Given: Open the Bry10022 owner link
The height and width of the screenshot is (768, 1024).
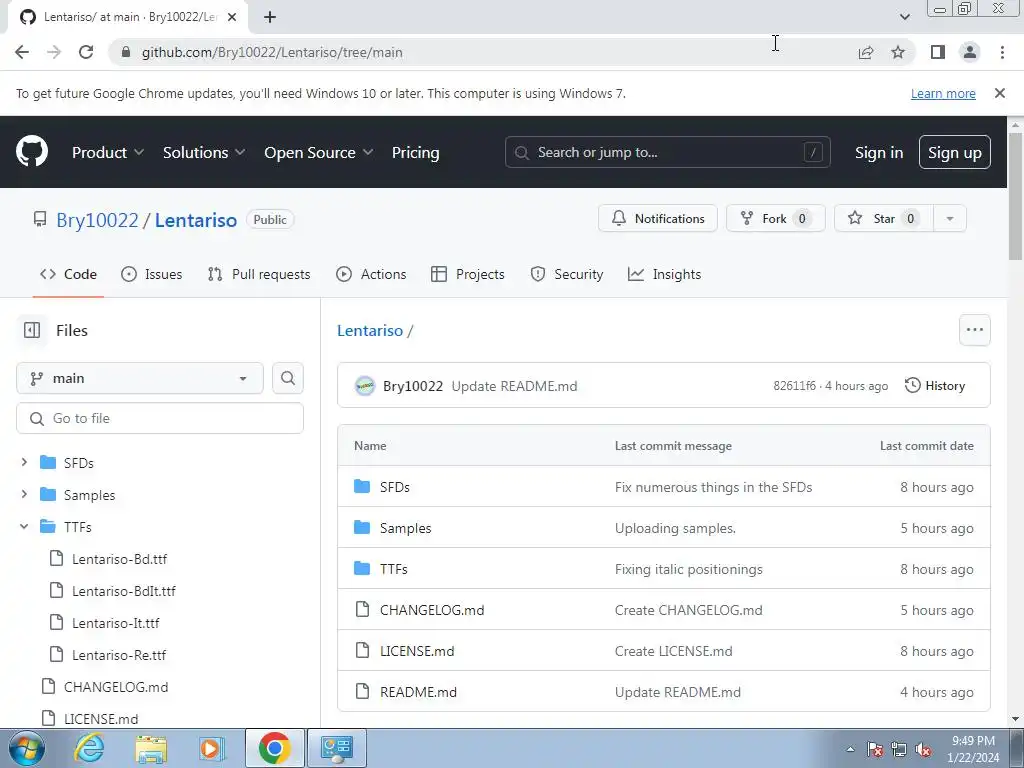Looking at the screenshot, I should click(x=97, y=220).
